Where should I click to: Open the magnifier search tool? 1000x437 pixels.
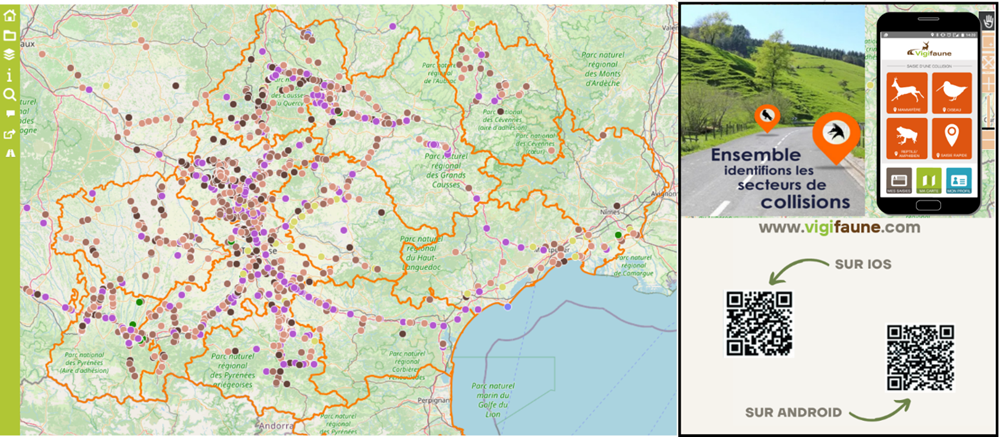tap(9, 94)
